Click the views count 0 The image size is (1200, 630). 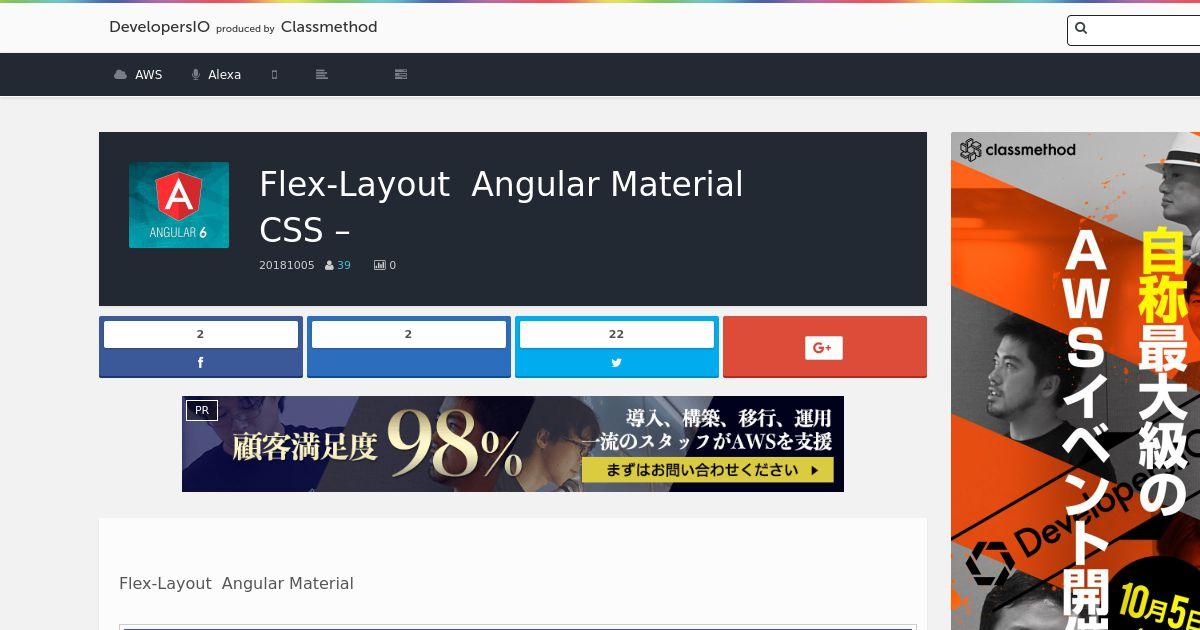click(392, 265)
